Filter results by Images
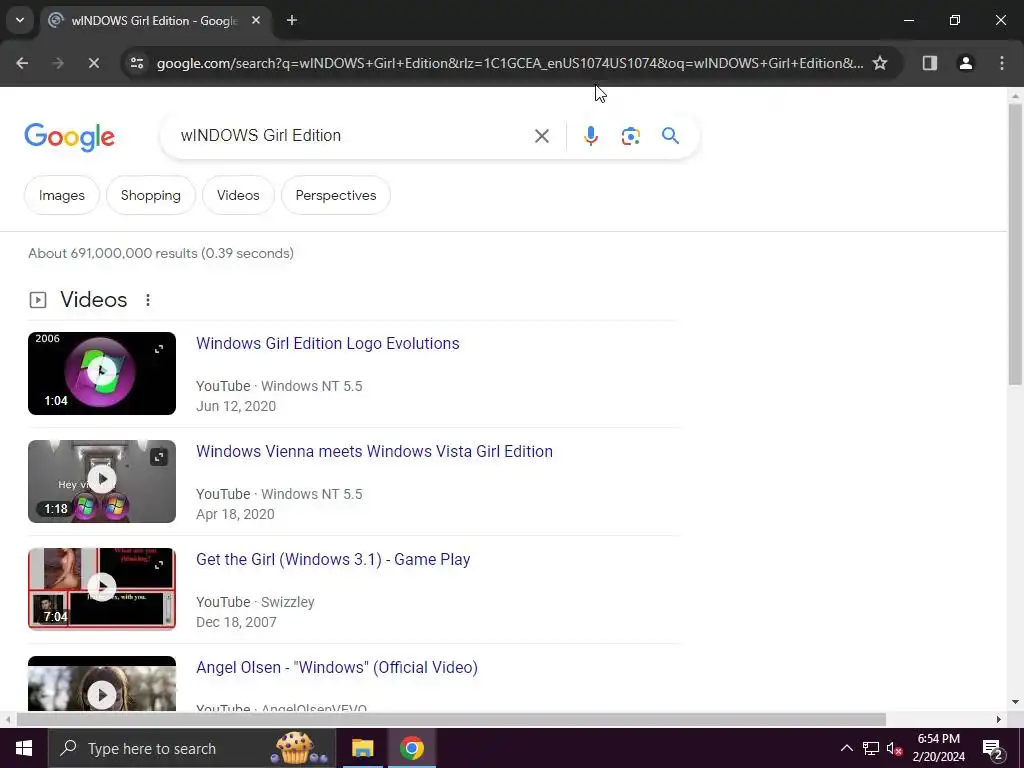1024x768 pixels. point(61,195)
